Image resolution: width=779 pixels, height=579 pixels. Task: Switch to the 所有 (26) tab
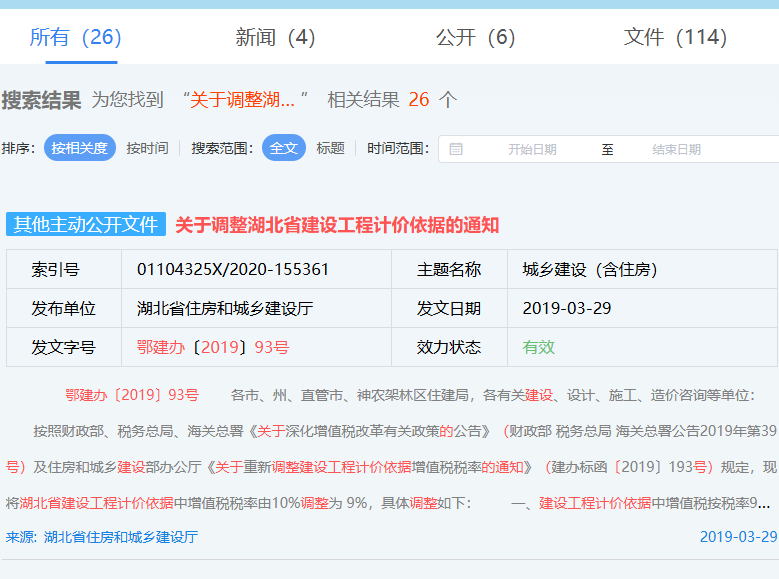(75, 38)
